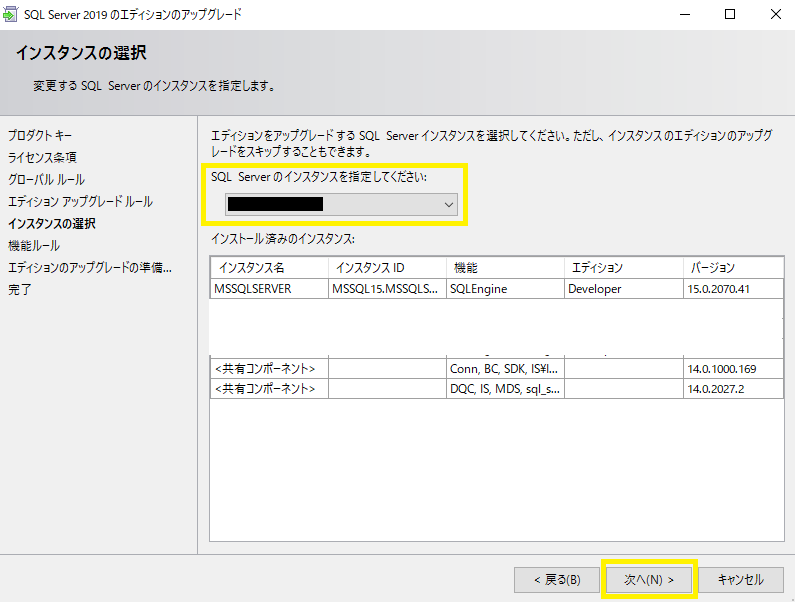The image size is (795, 602).
Task: Click 機能 column header
Action: pyautogui.click(x=505, y=268)
